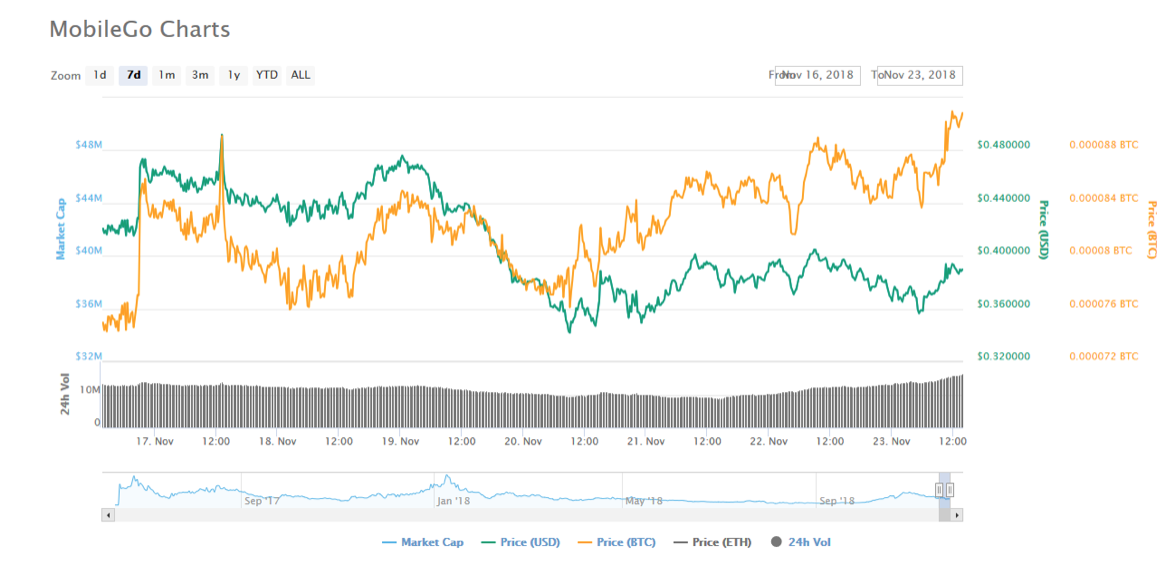Click the 0.000072 BTC axis label

(1104, 357)
